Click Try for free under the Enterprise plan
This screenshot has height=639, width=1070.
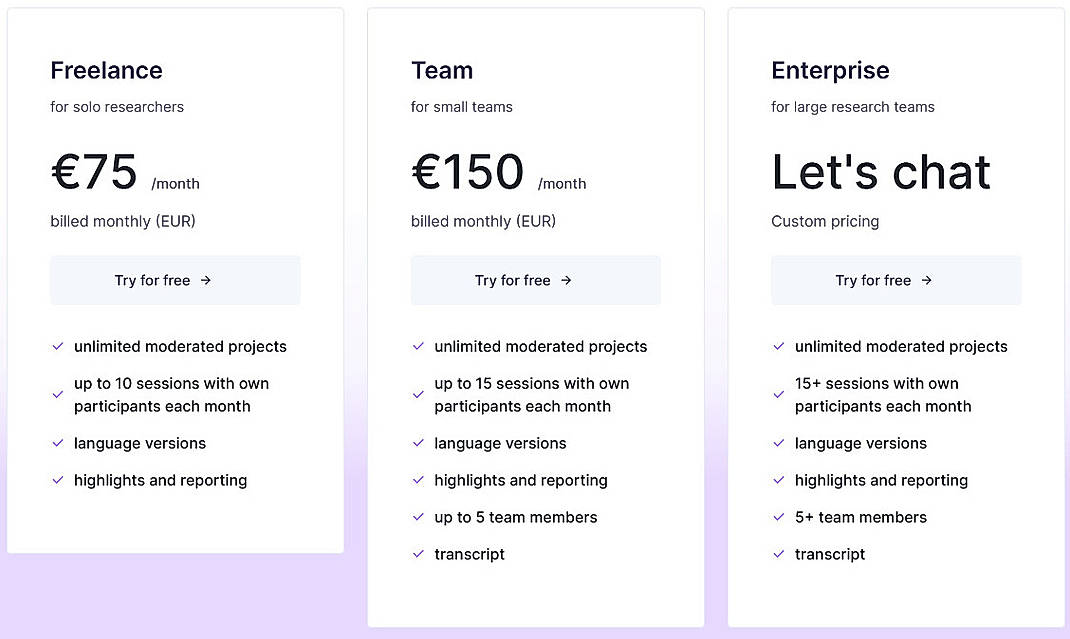tap(896, 280)
